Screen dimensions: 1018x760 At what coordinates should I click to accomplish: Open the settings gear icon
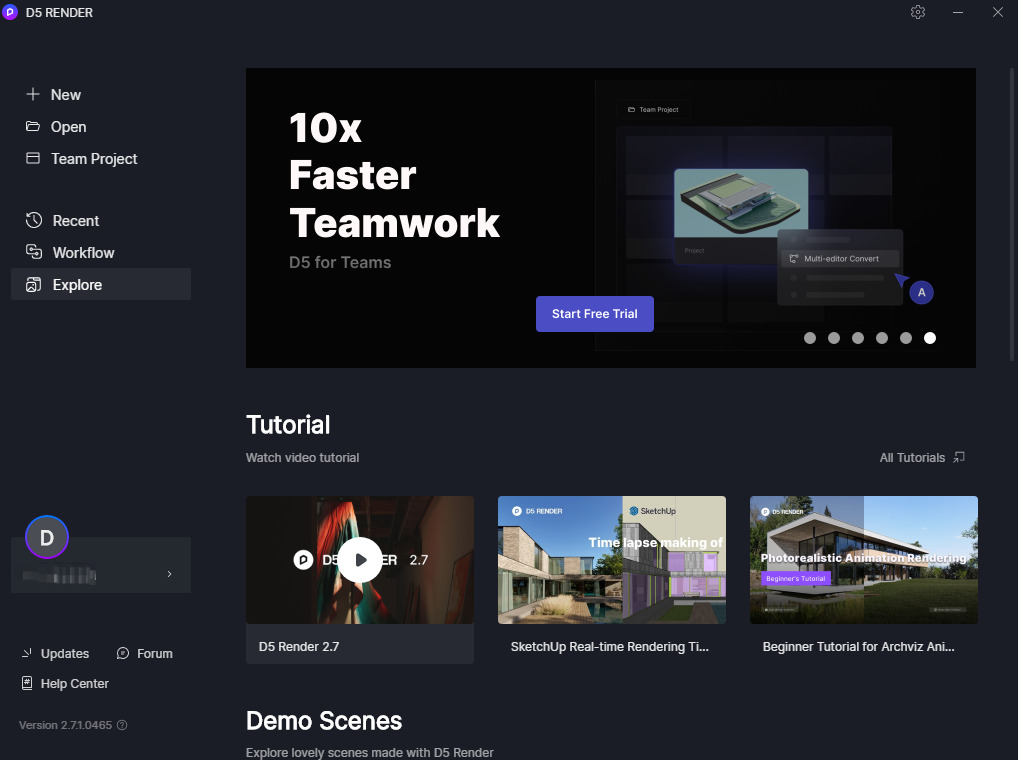pyautogui.click(x=917, y=12)
